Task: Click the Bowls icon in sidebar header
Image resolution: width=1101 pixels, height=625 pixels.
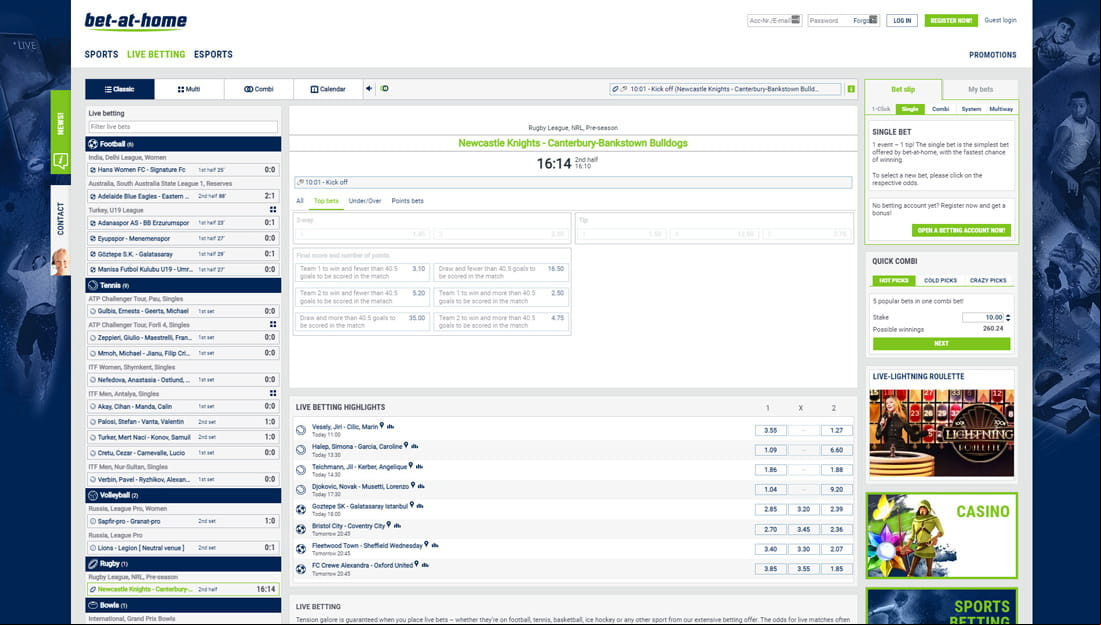Action: coord(93,605)
